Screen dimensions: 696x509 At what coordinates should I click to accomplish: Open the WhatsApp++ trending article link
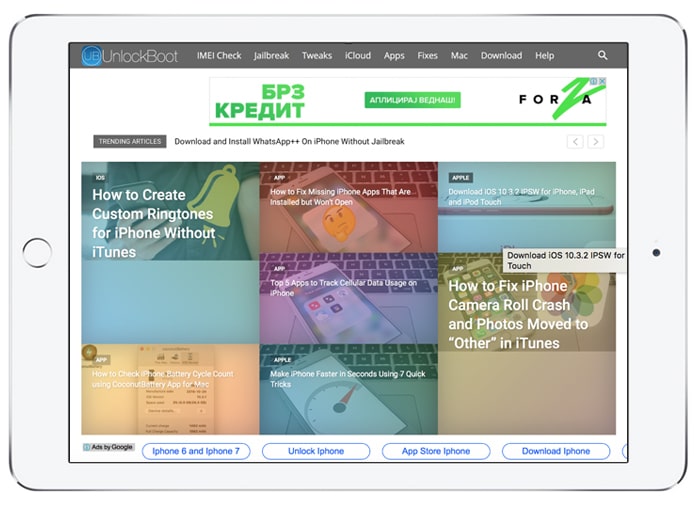[x=289, y=142]
